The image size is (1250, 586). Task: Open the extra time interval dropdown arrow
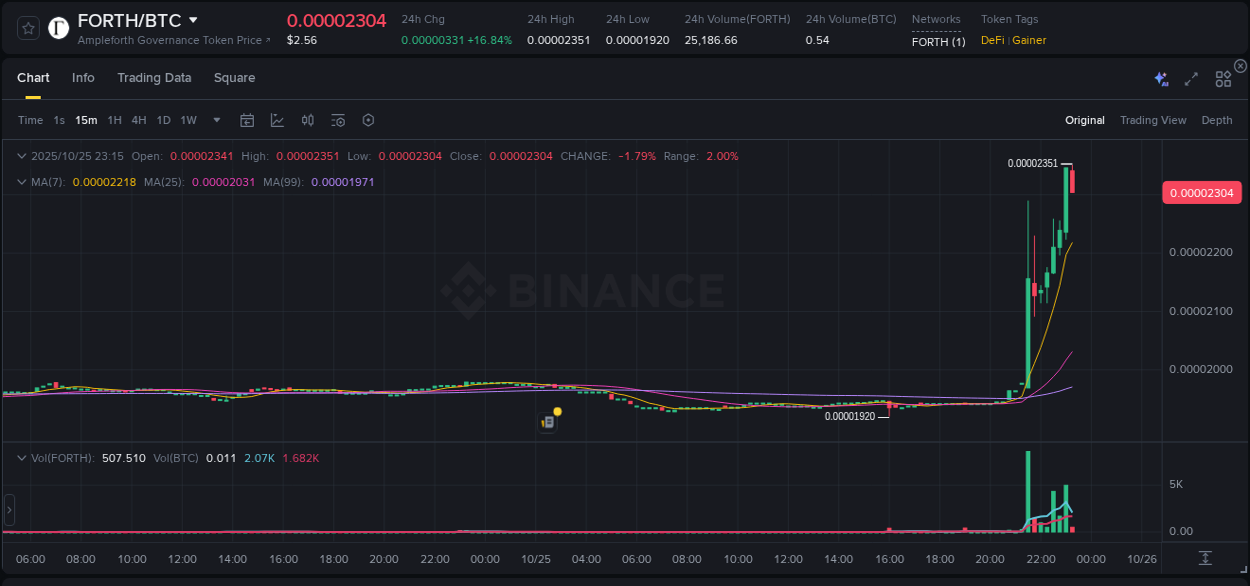(215, 120)
